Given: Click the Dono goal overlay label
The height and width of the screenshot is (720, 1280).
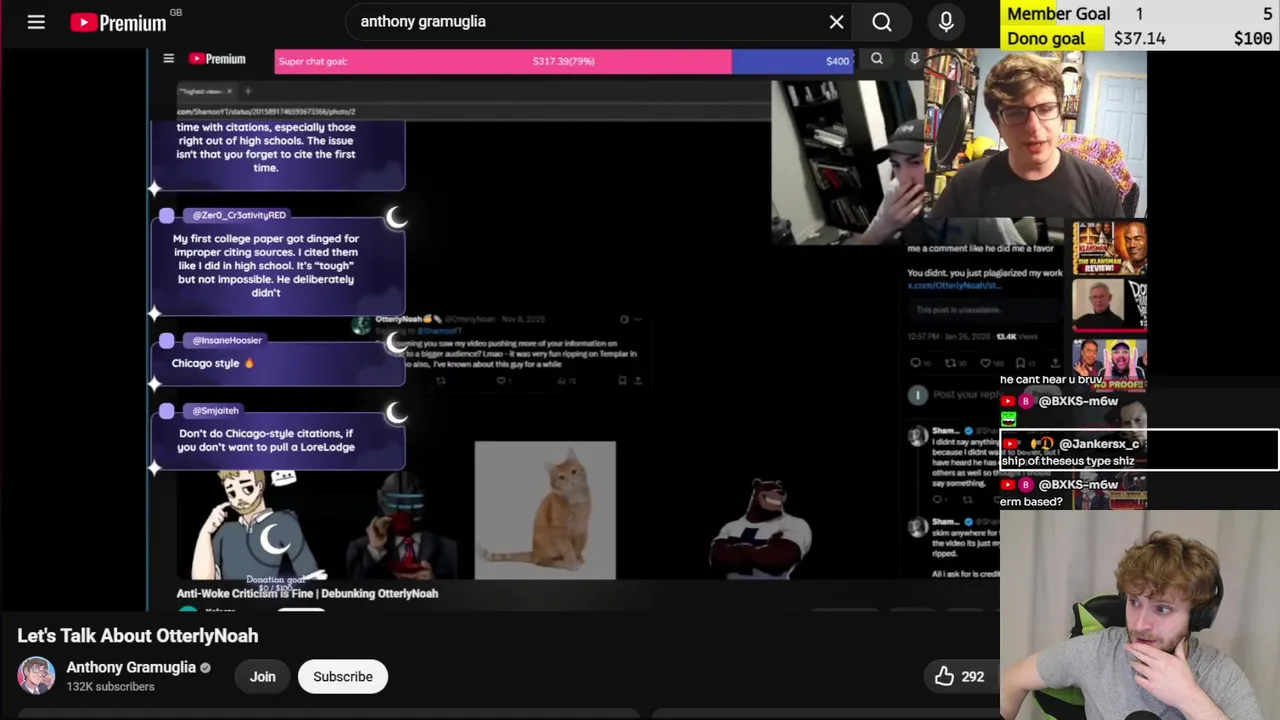Looking at the screenshot, I should click(1046, 38).
